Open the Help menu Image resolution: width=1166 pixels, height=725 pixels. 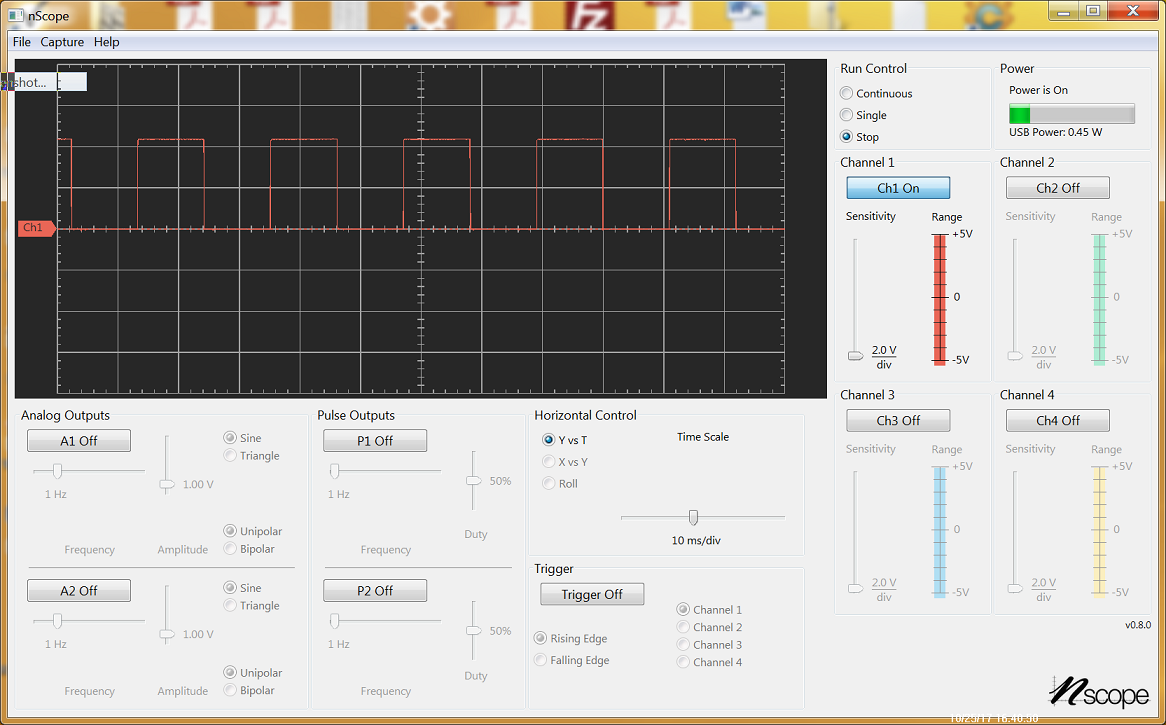pyautogui.click(x=106, y=42)
